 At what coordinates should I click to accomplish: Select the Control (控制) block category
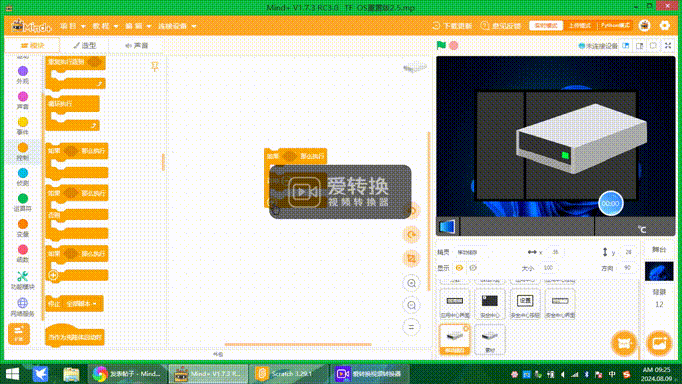(x=23, y=152)
